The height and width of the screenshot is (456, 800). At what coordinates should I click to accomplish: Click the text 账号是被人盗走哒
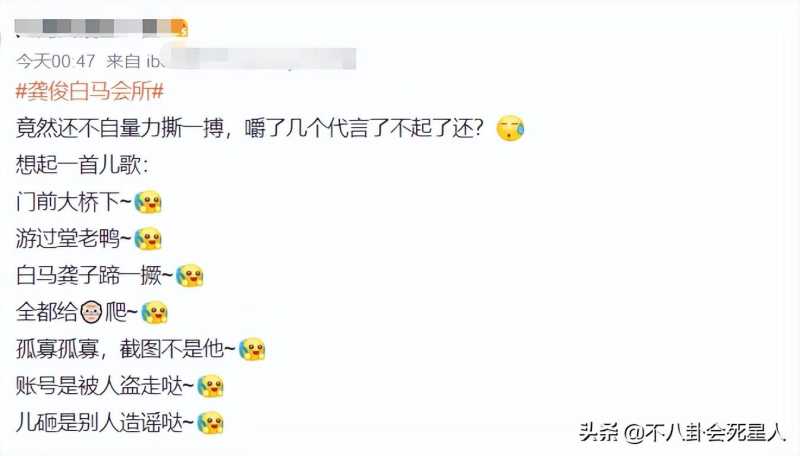coord(99,387)
